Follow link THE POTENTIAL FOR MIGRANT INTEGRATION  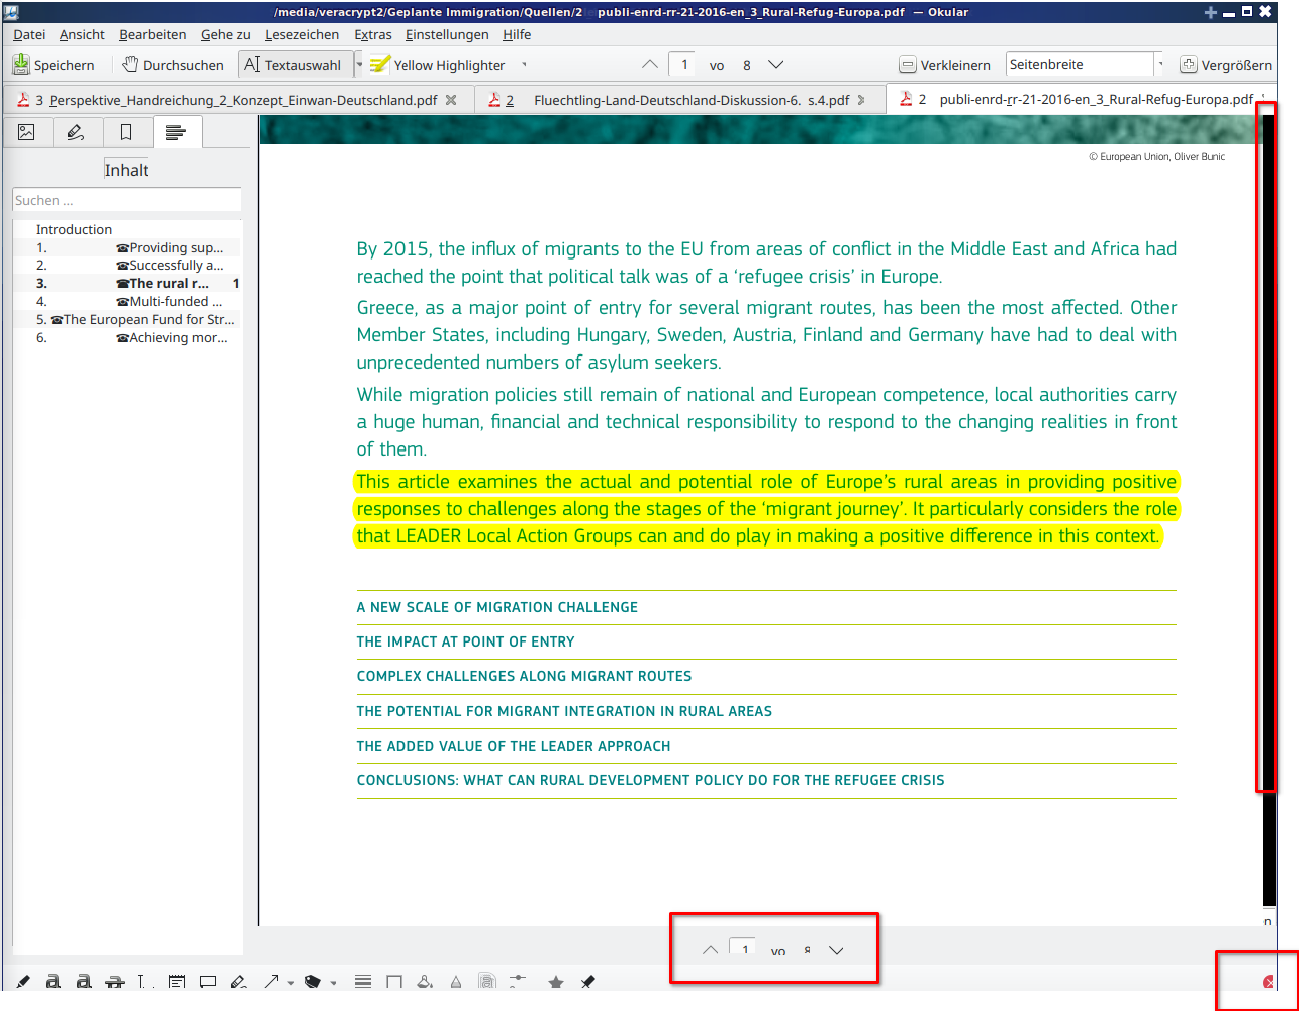[564, 711]
